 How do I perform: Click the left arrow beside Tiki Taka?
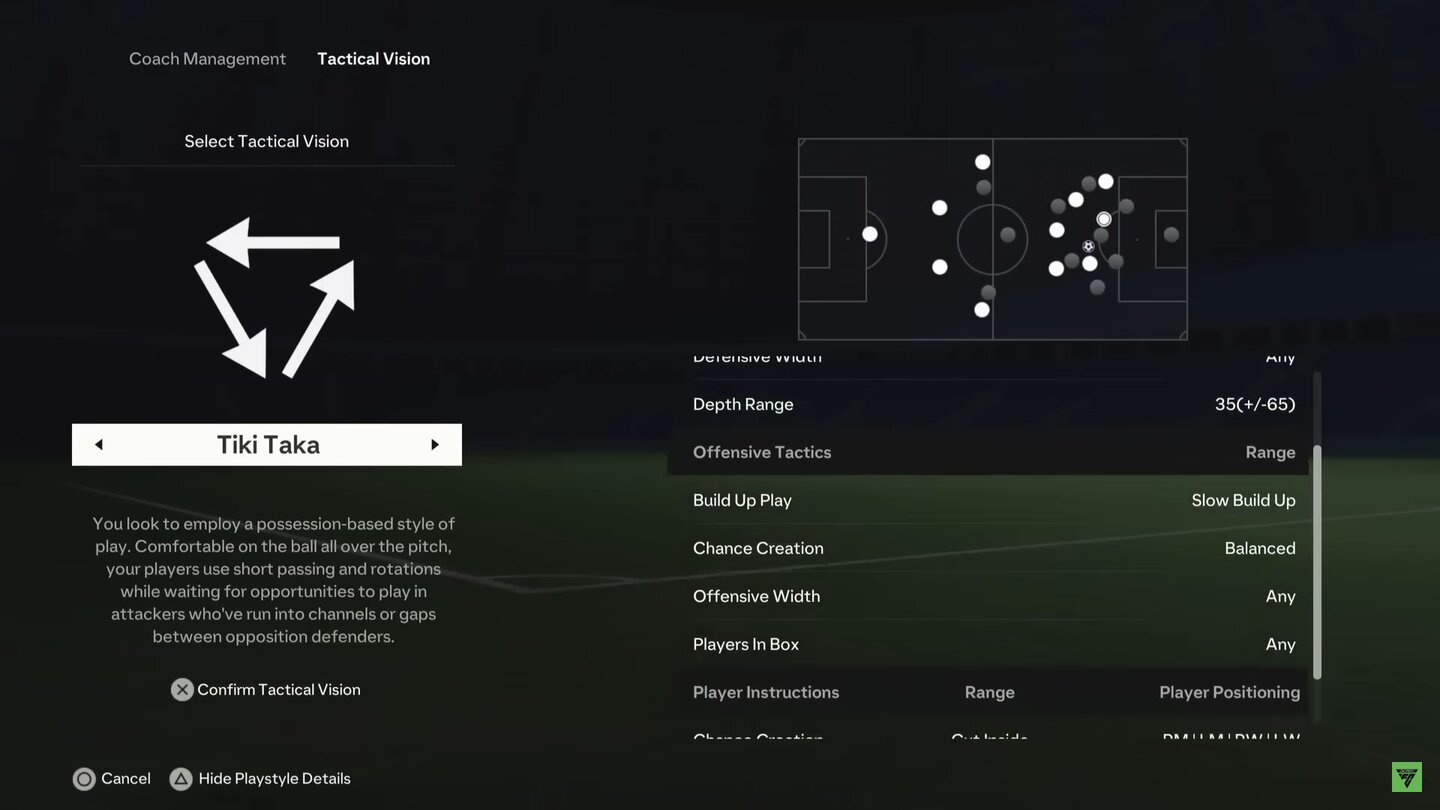pos(99,445)
